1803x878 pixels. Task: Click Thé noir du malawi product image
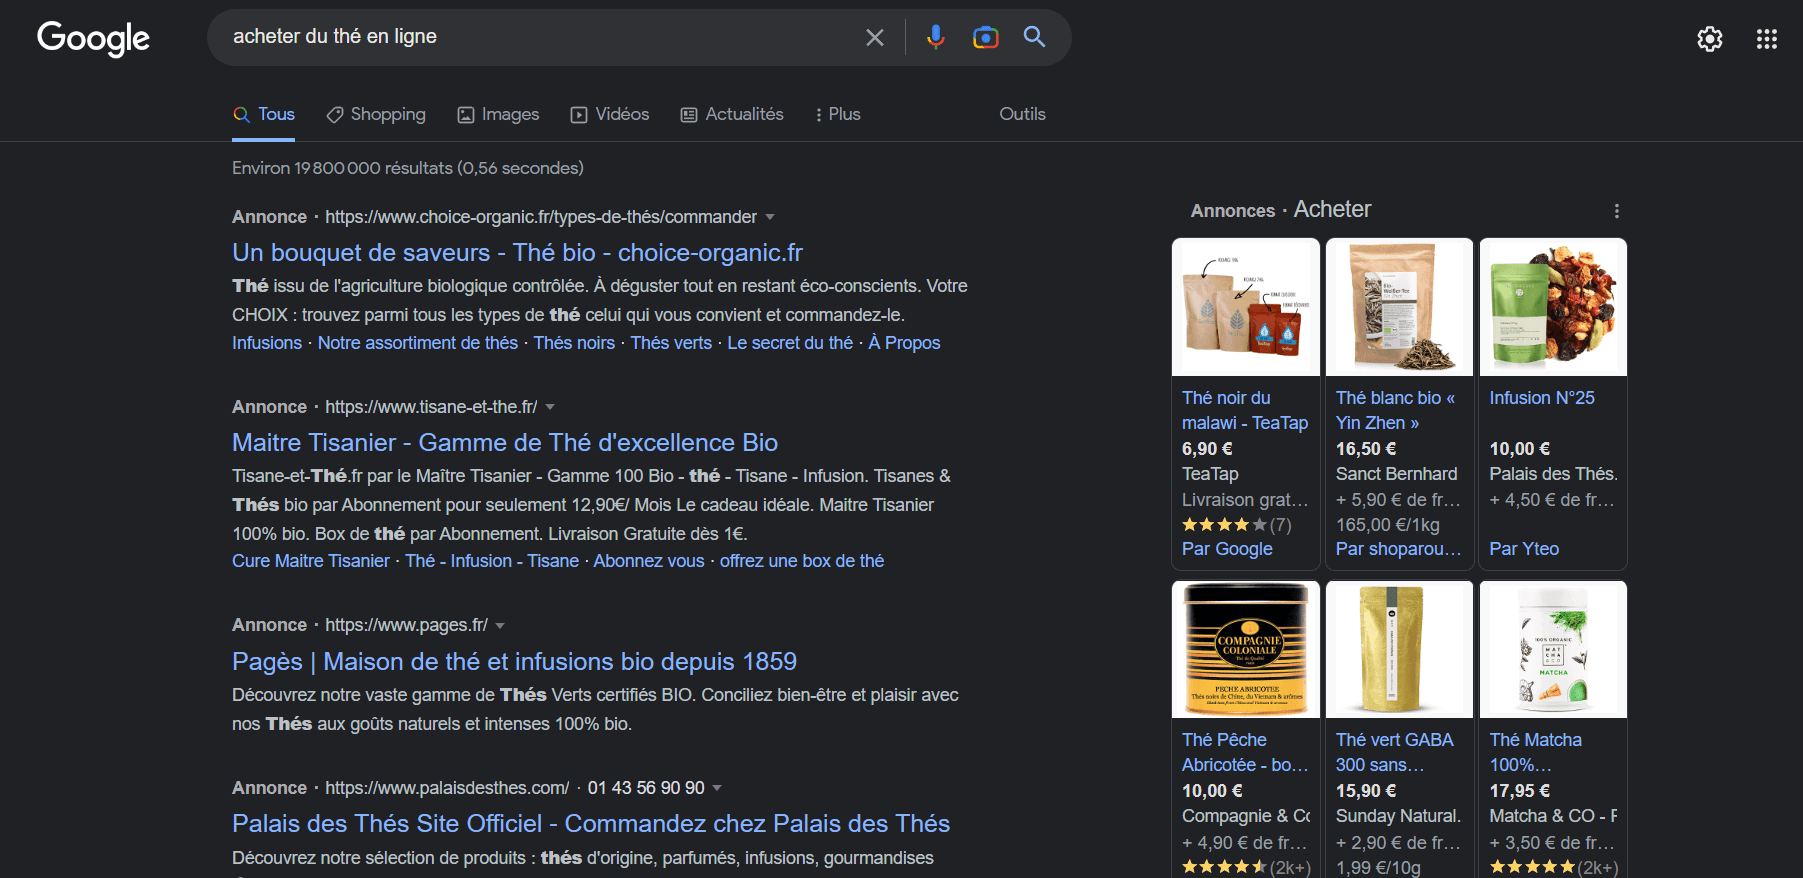pos(1246,307)
